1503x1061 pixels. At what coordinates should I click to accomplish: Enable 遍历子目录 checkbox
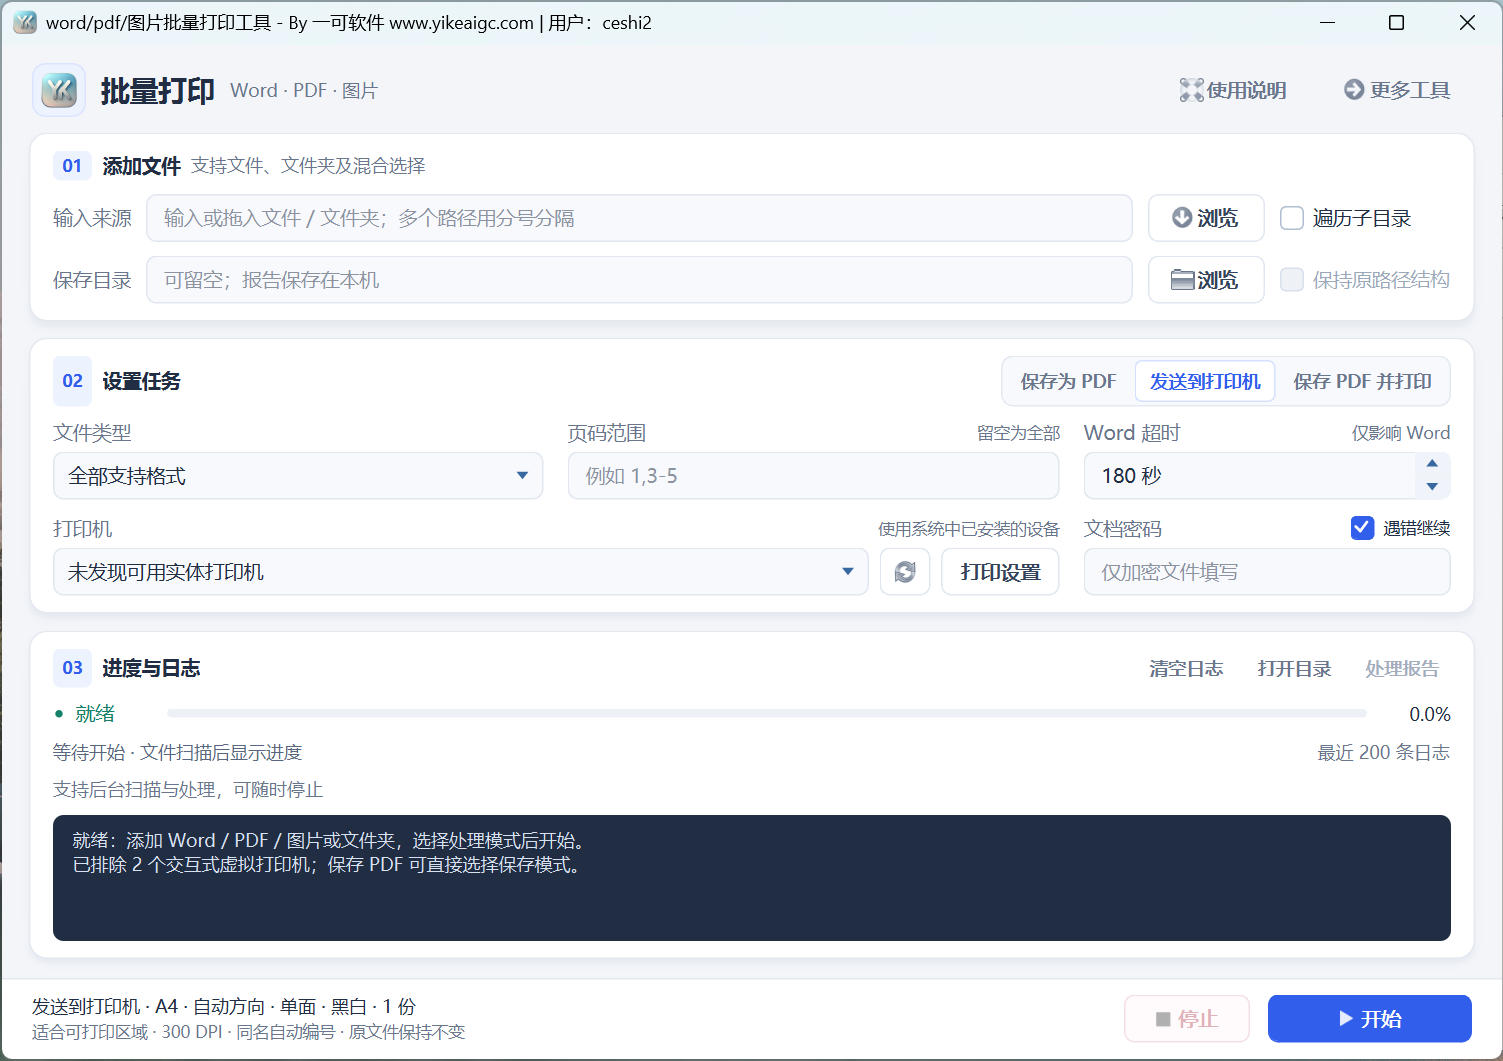click(1292, 218)
